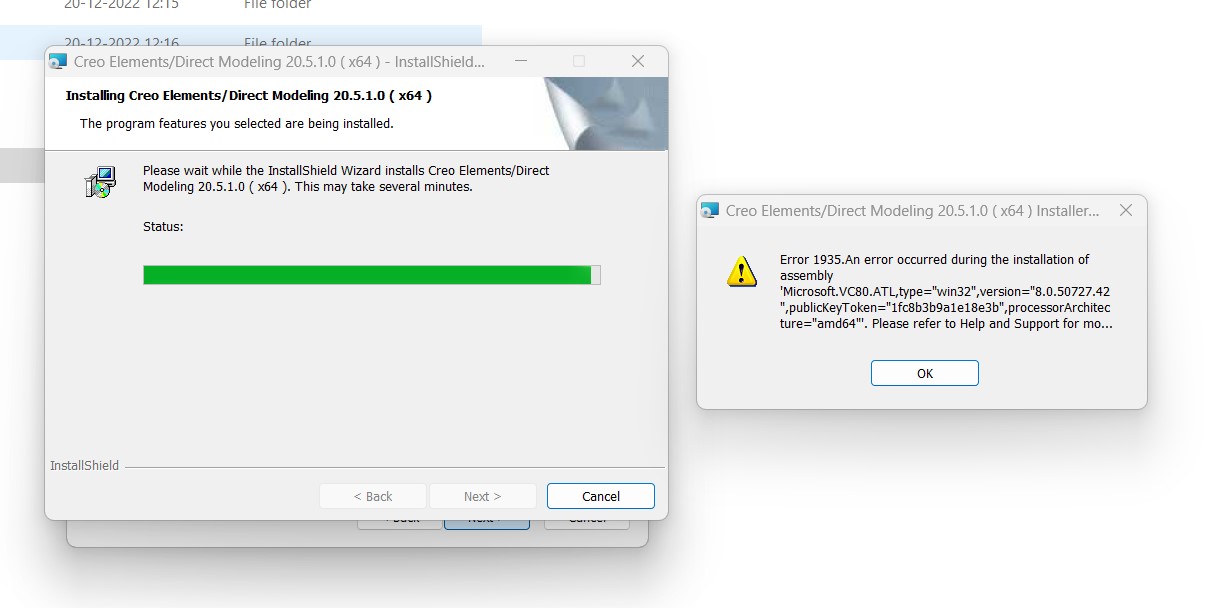1215x608 pixels.
Task: Select the File folder row dated 12:15
Action: point(240,6)
